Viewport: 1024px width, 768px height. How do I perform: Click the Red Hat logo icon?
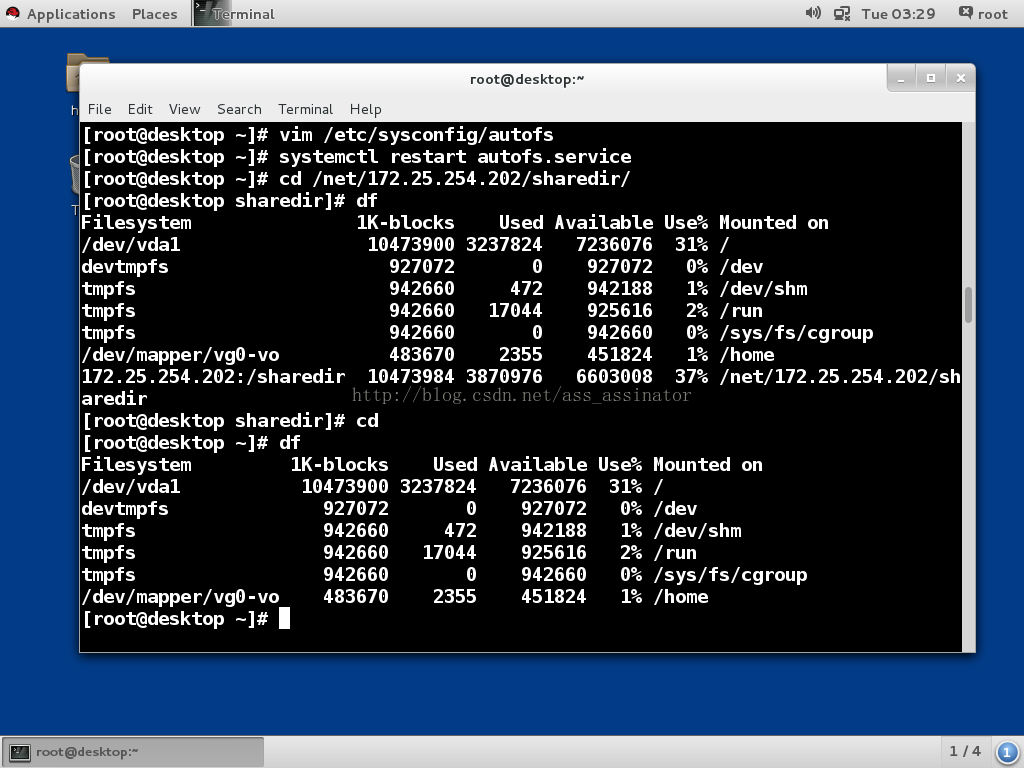pos(12,14)
